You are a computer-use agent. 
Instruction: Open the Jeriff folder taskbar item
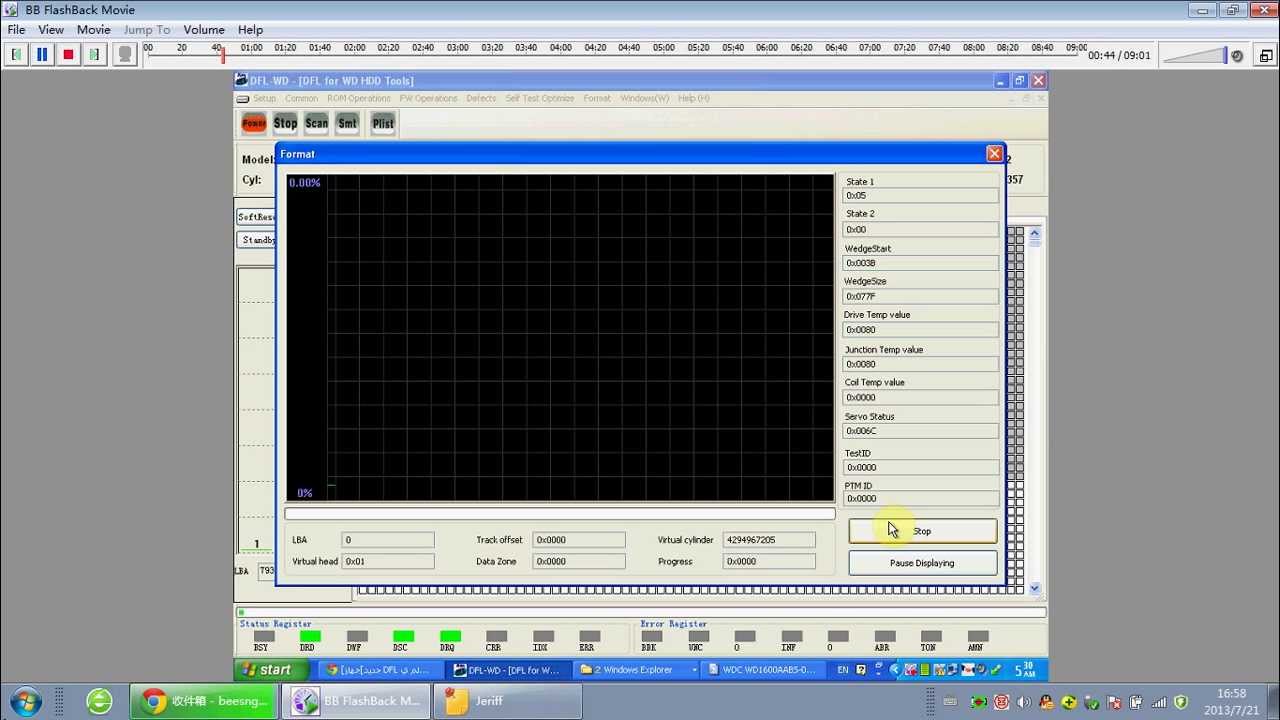click(x=507, y=701)
